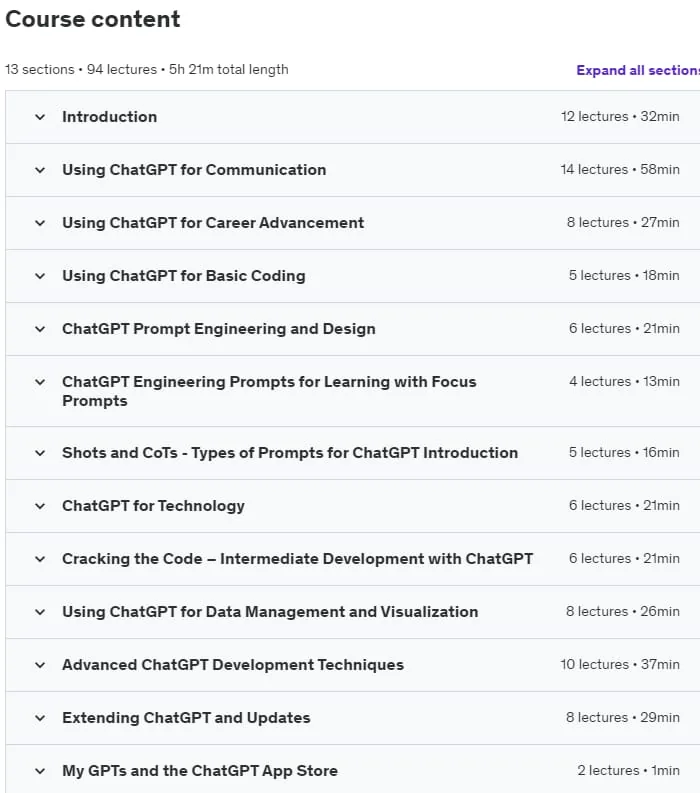700x793 pixels.
Task: Click chevron beside Extending ChatGPT and Updates
Action: tap(40, 719)
